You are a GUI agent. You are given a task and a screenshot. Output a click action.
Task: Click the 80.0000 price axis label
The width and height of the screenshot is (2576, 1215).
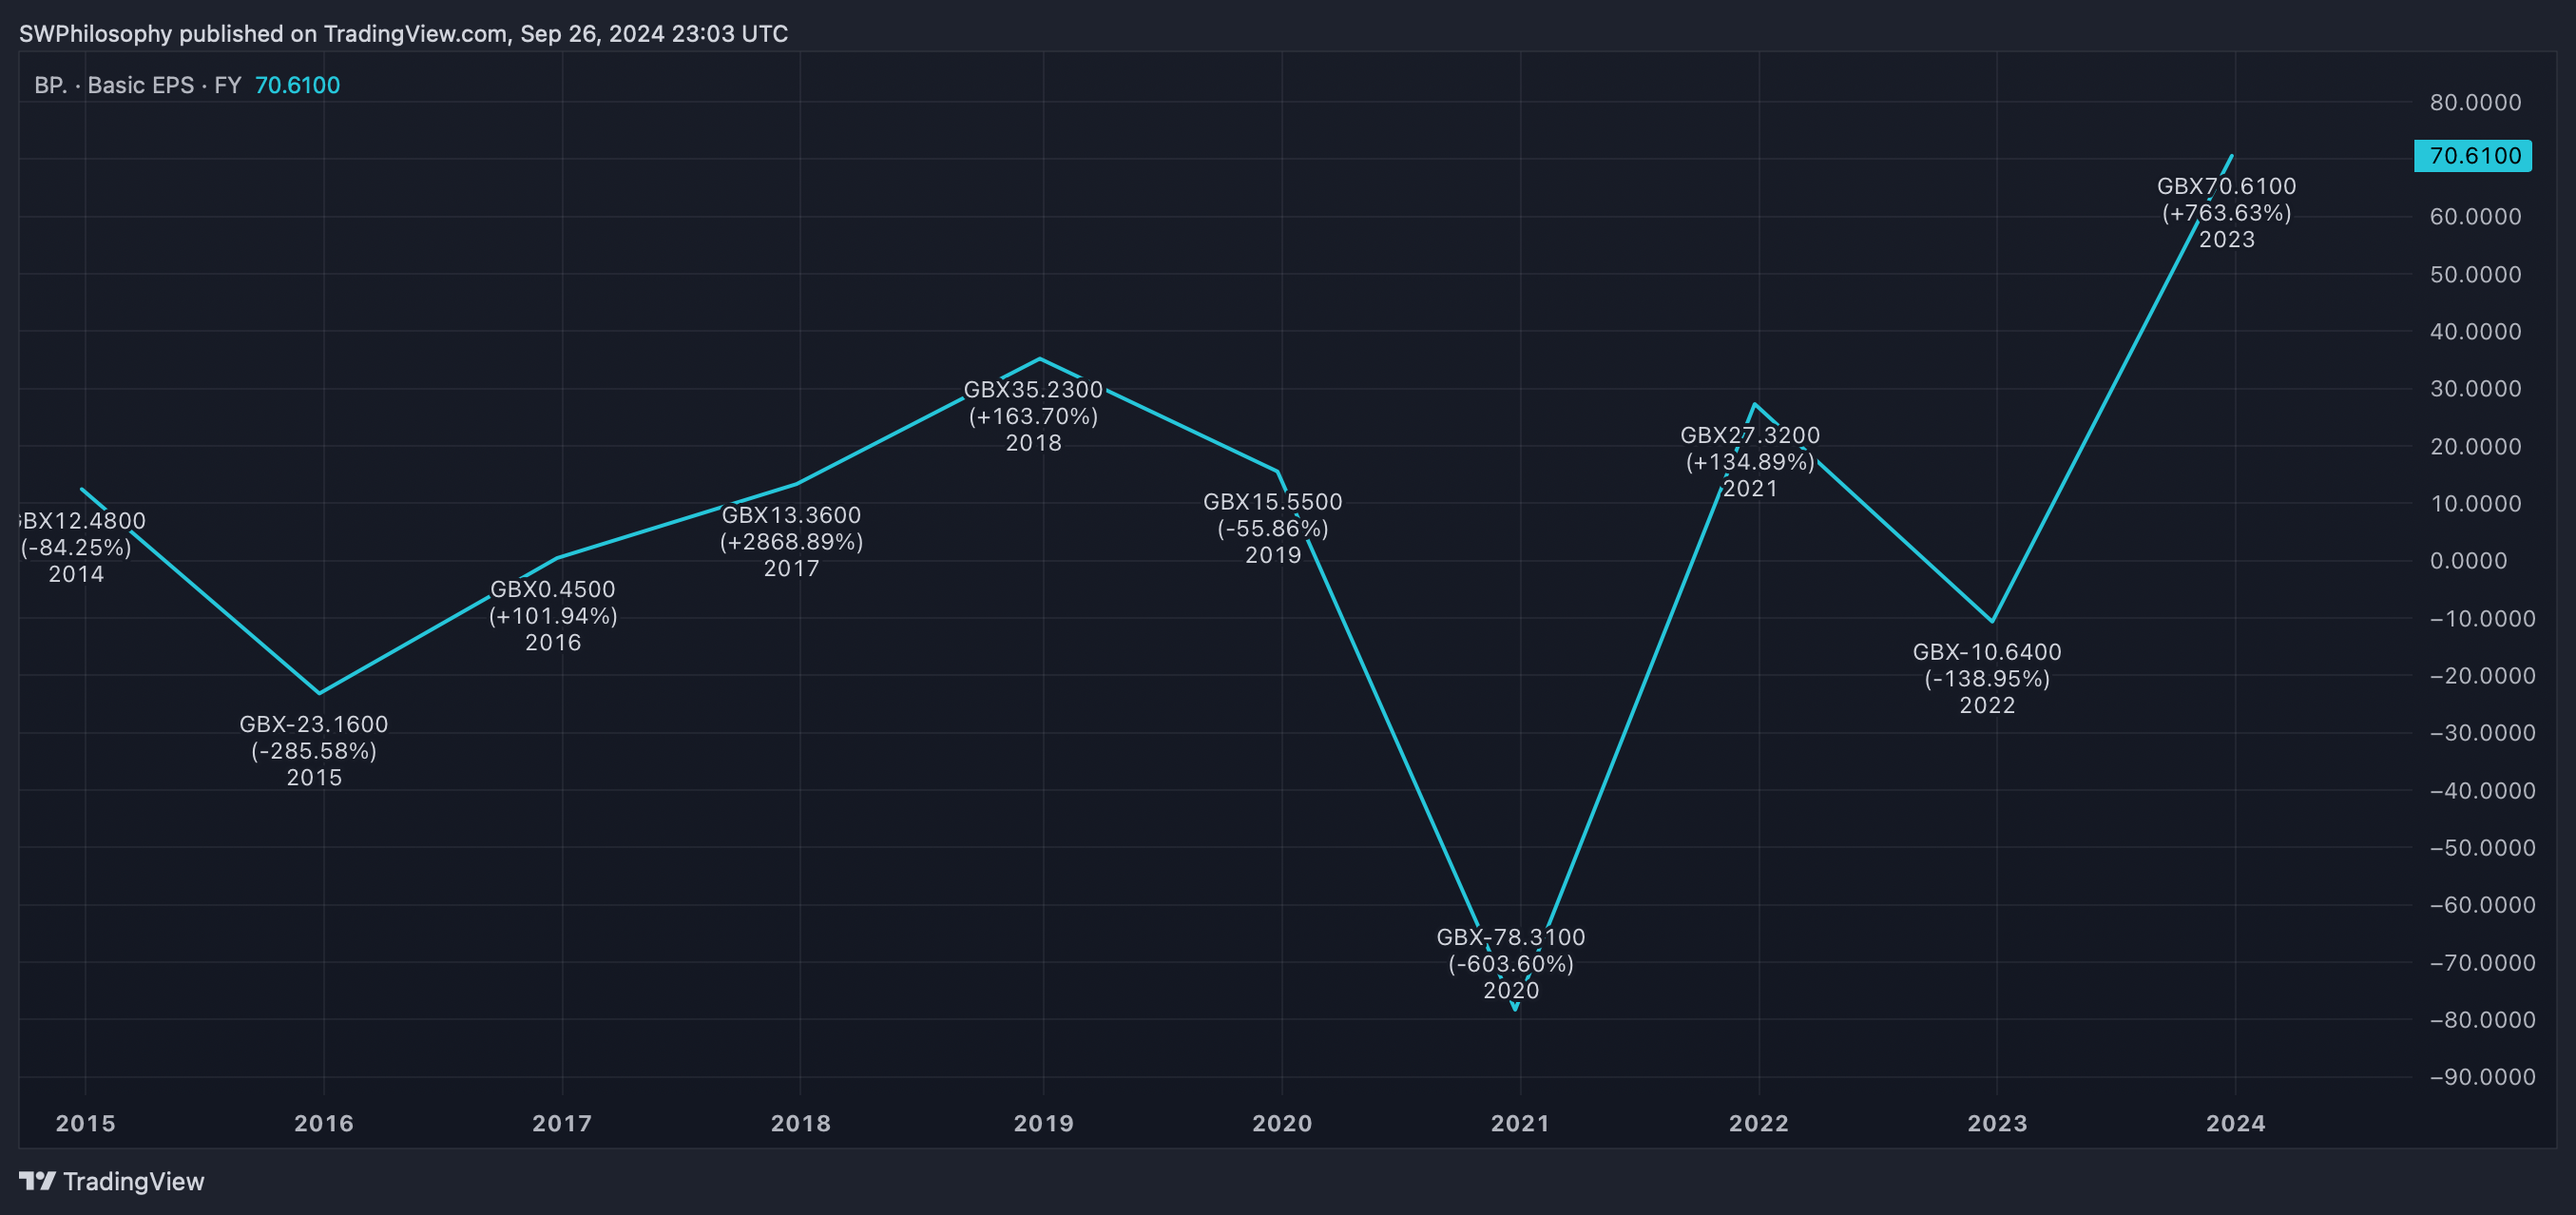(x=2475, y=103)
